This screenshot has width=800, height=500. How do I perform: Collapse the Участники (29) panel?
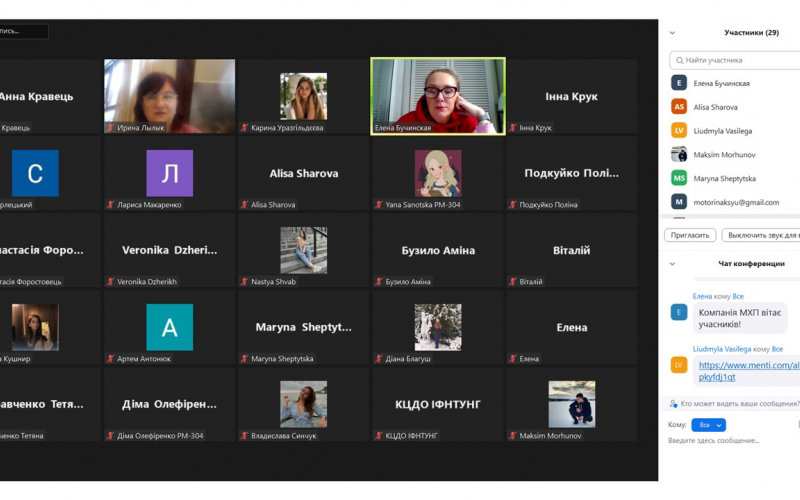(672, 33)
